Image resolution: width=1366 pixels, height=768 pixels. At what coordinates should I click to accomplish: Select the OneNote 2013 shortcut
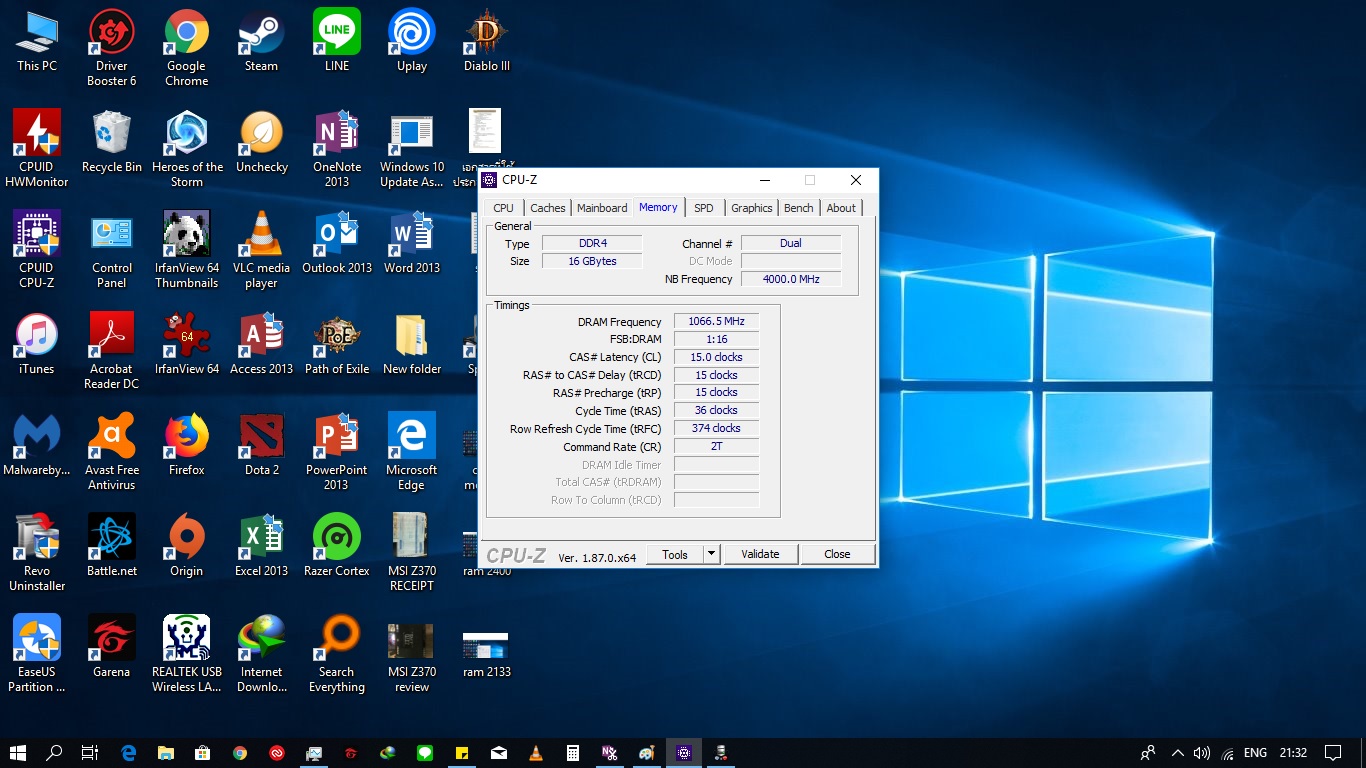pyautogui.click(x=337, y=149)
